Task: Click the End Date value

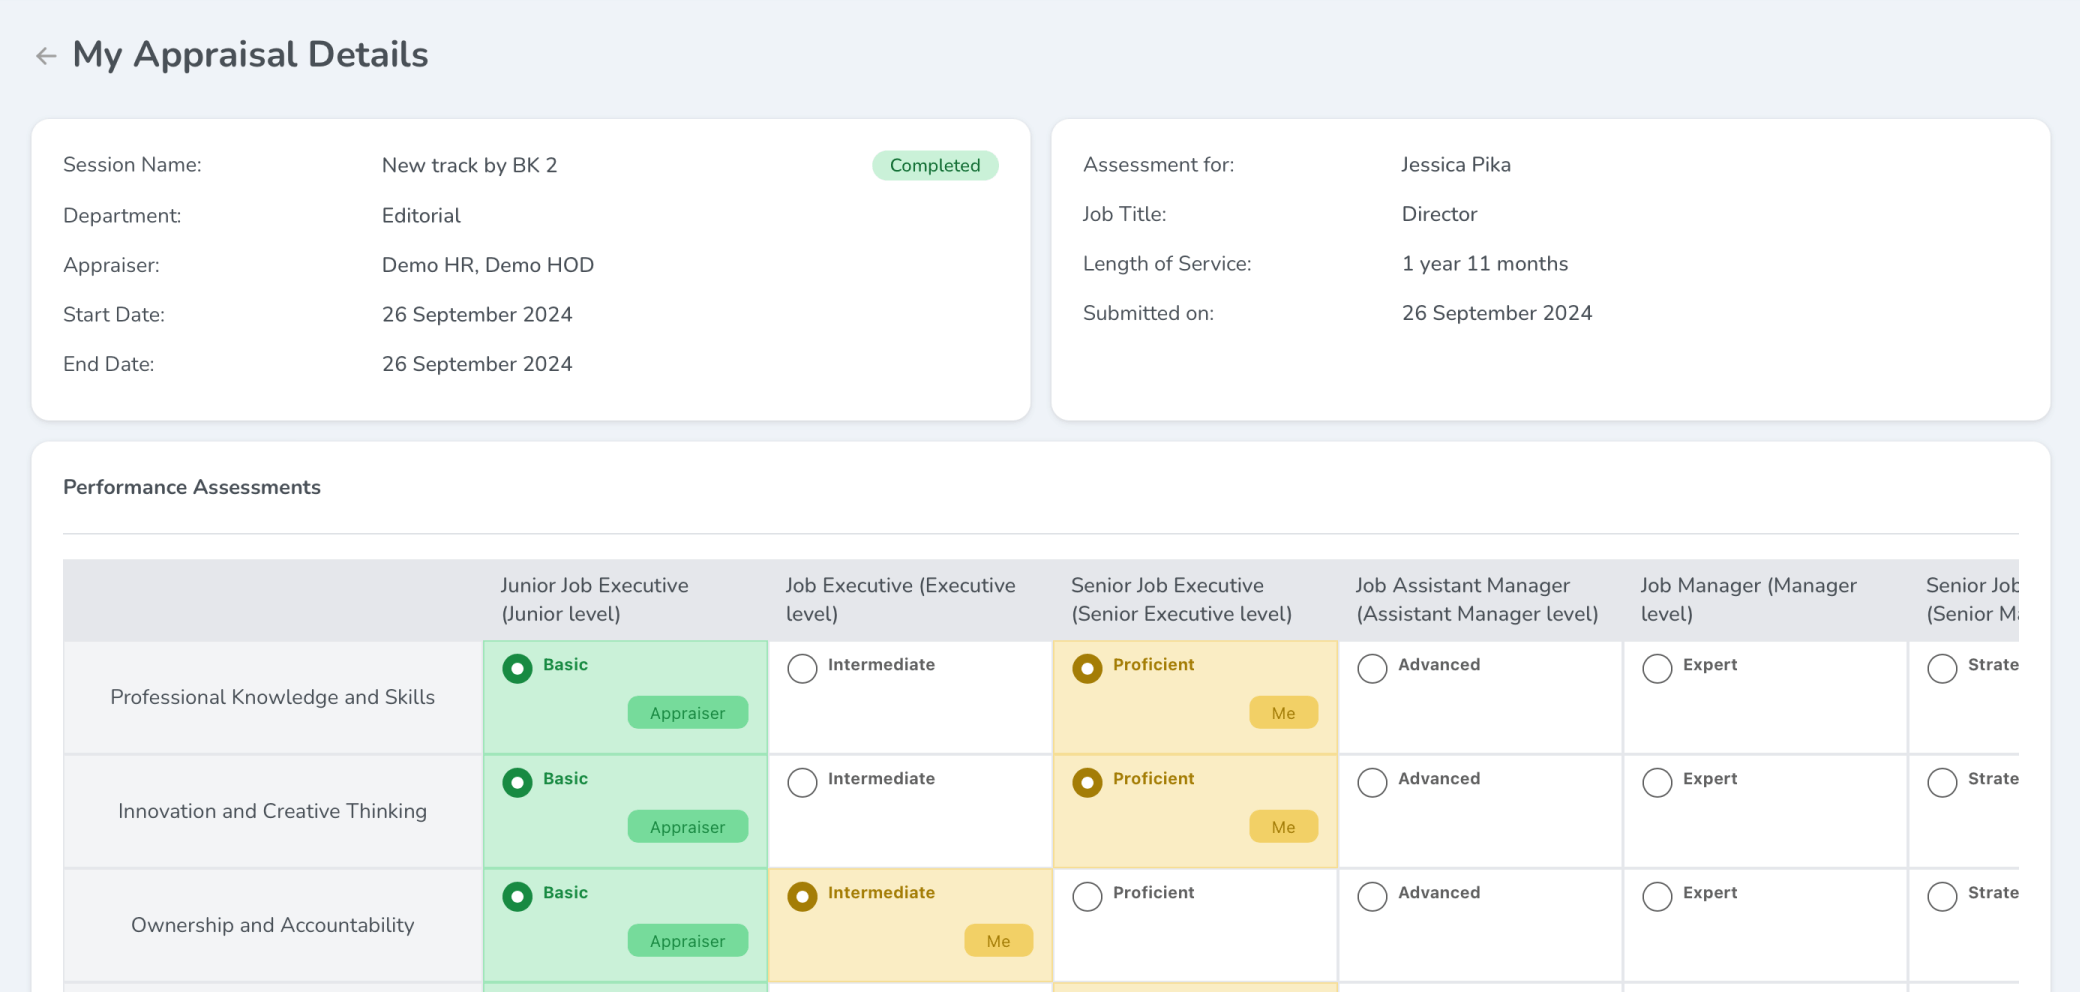Action: 477,364
